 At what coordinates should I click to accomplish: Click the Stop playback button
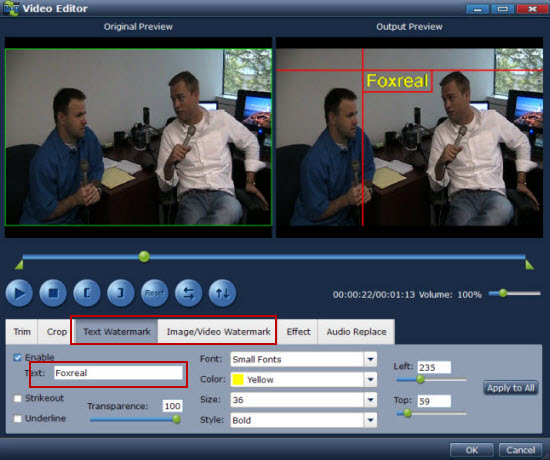coord(53,293)
